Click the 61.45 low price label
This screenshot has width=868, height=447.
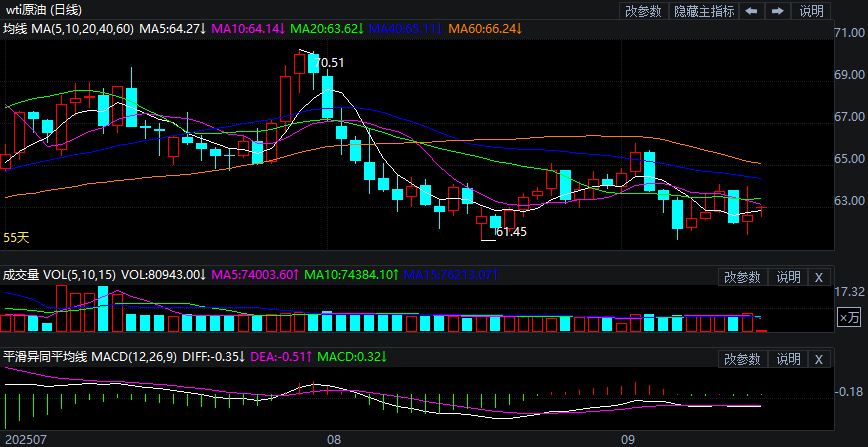(512, 232)
